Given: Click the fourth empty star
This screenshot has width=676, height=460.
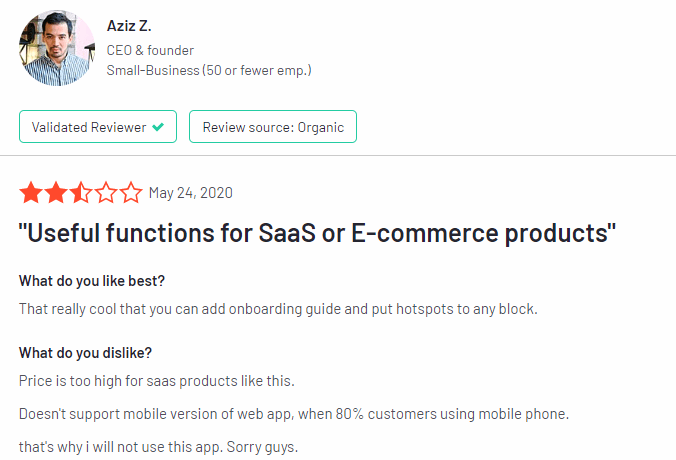Looking at the screenshot, I should coord(106,193).
